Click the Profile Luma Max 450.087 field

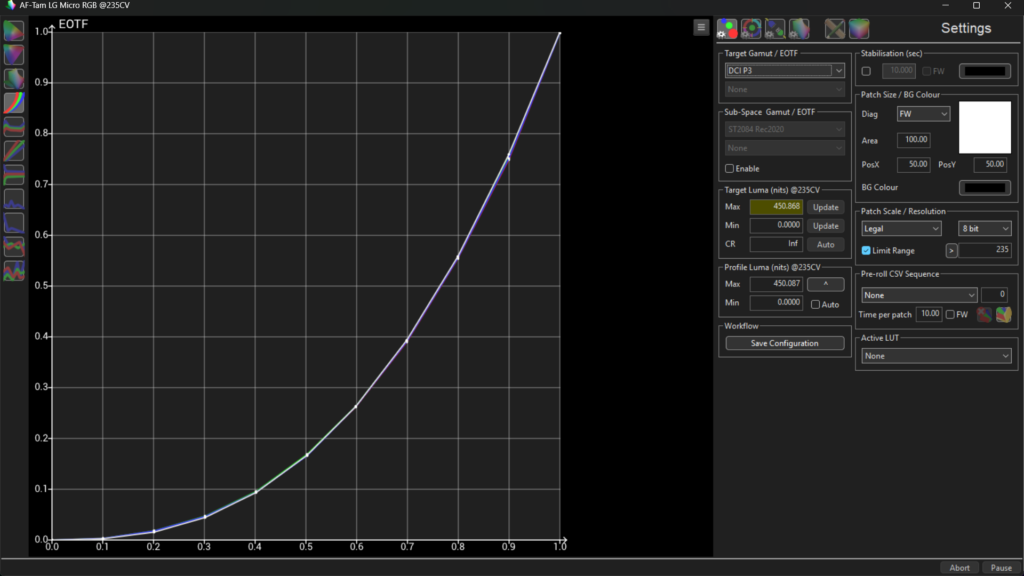(776, 284)
